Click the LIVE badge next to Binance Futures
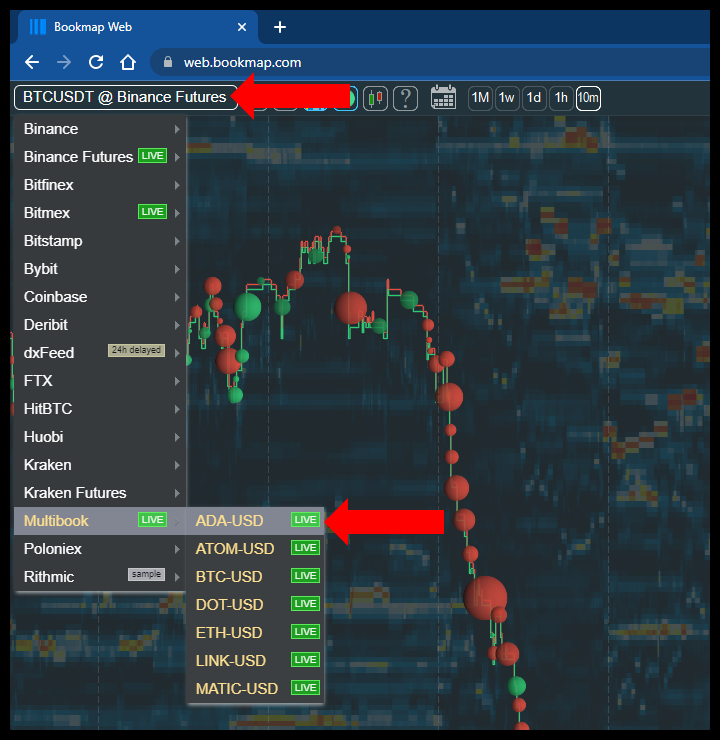The width and height of the screenshot is (720, 740). [x=152, y=156]
